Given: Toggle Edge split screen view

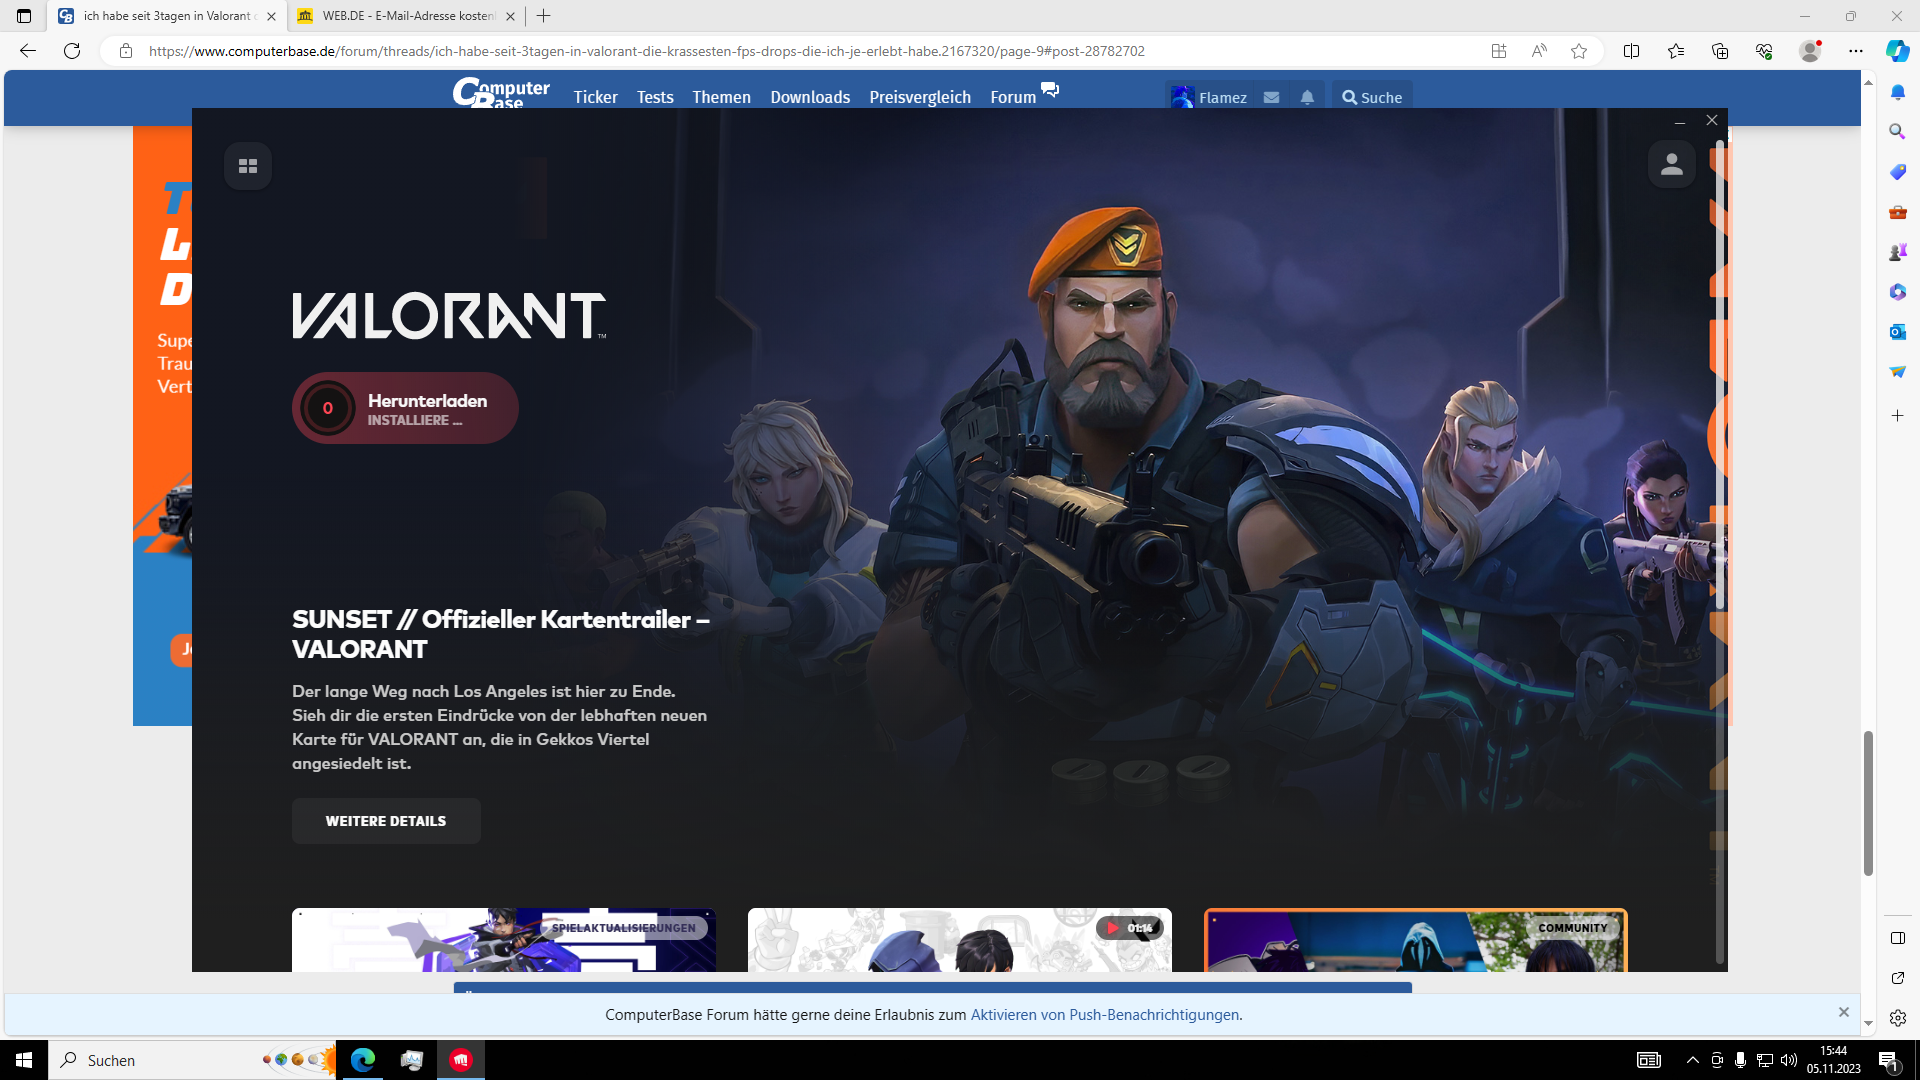Looking at the screenshot, I should click(1631, 51).
